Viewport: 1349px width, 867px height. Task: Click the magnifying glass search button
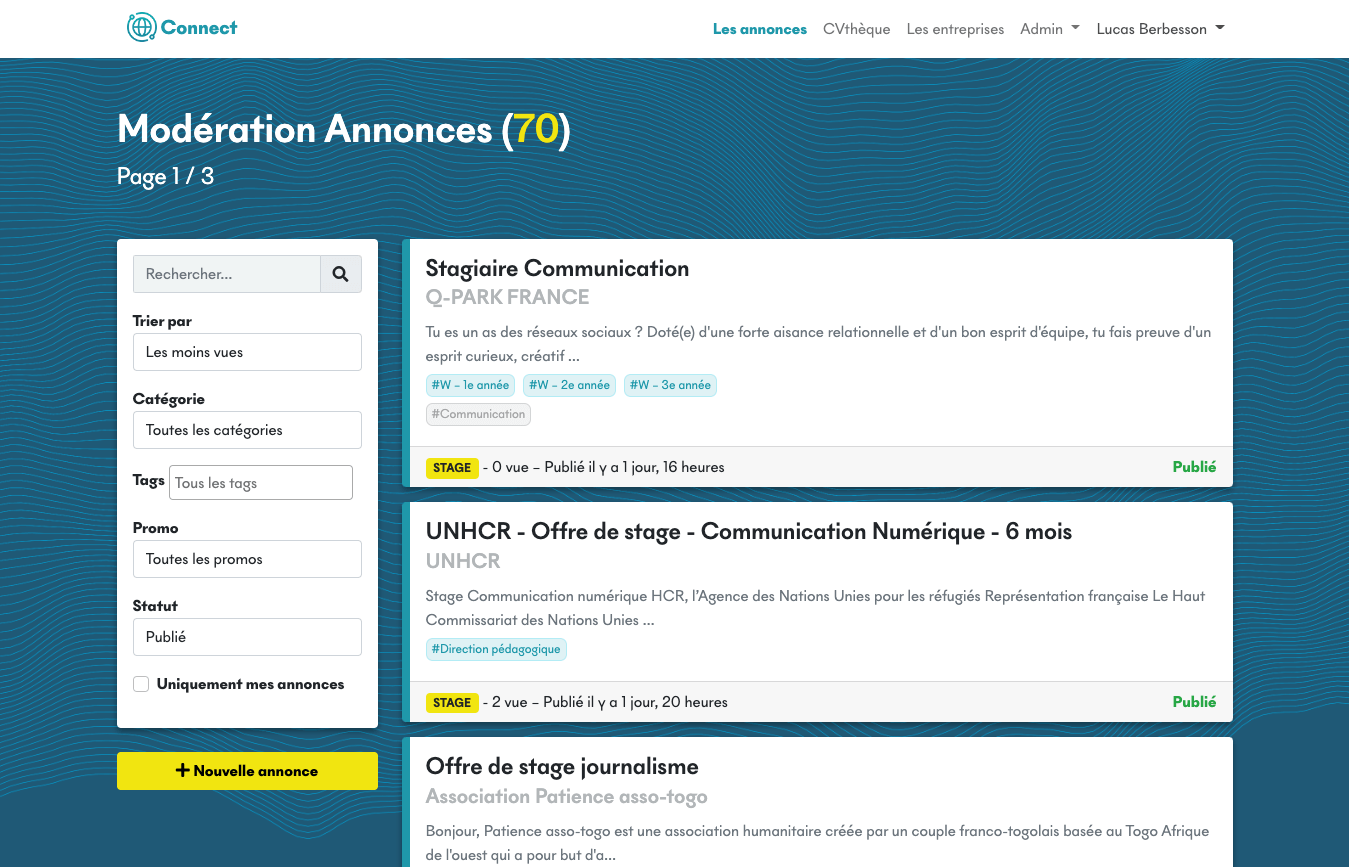click(341, 274)
